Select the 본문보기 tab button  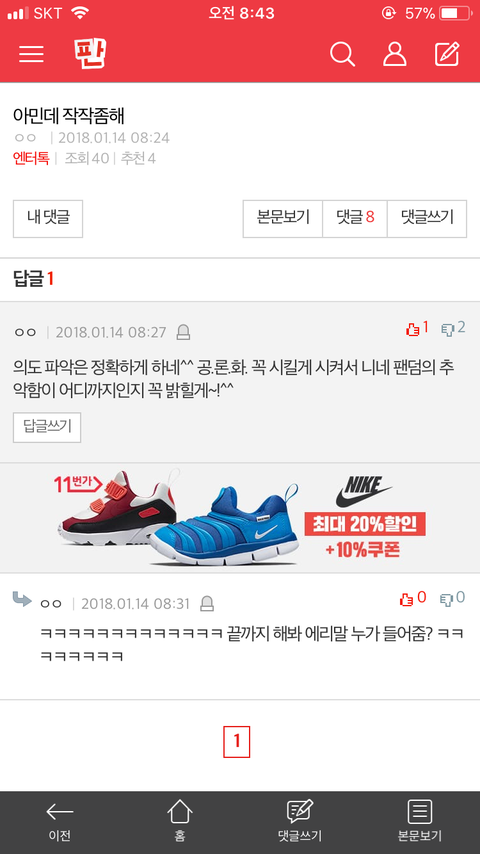tap(283, 218)
